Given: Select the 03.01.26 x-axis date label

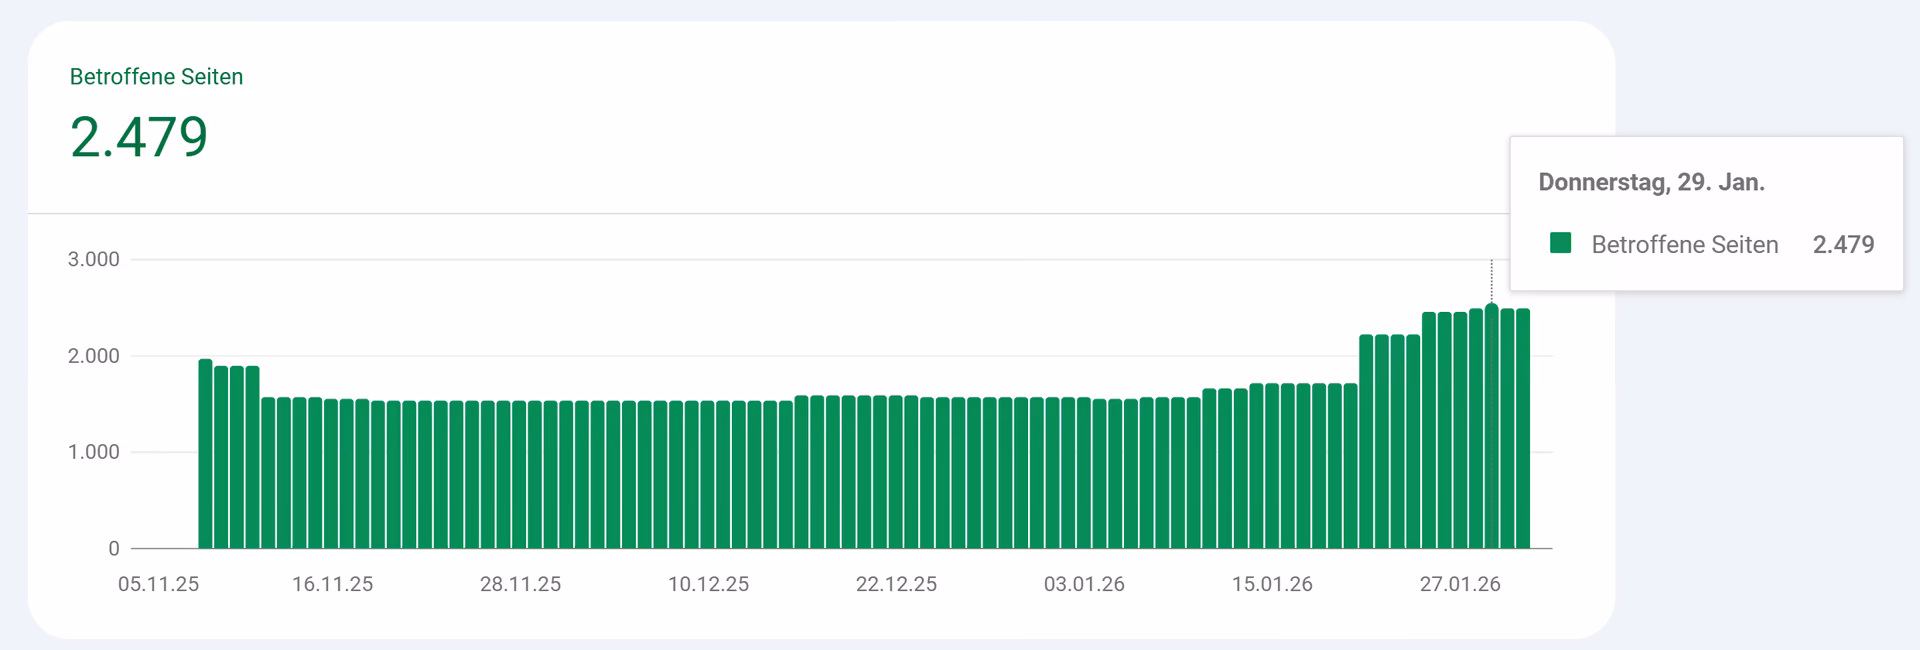Looking at the screenshot, I should 1084,584.
